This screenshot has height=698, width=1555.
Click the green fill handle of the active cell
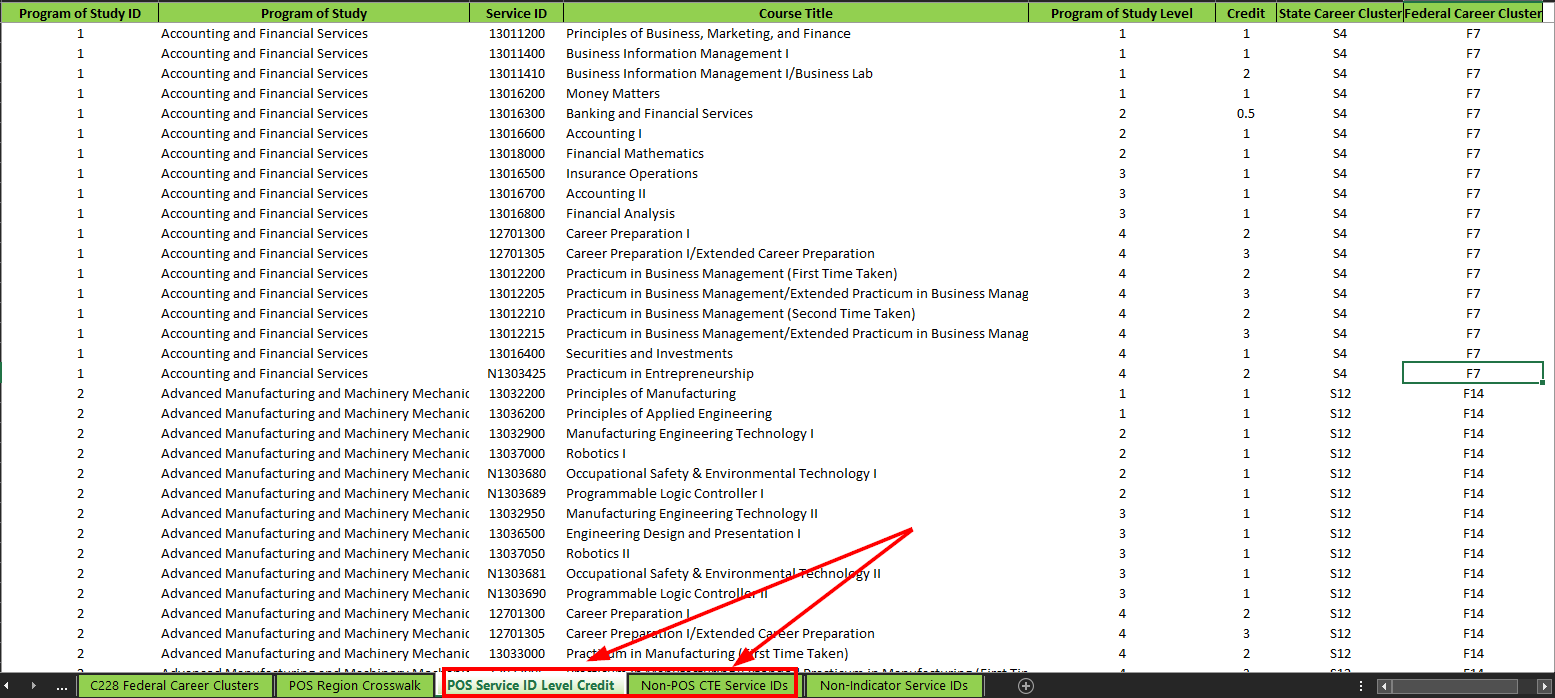1541,383
